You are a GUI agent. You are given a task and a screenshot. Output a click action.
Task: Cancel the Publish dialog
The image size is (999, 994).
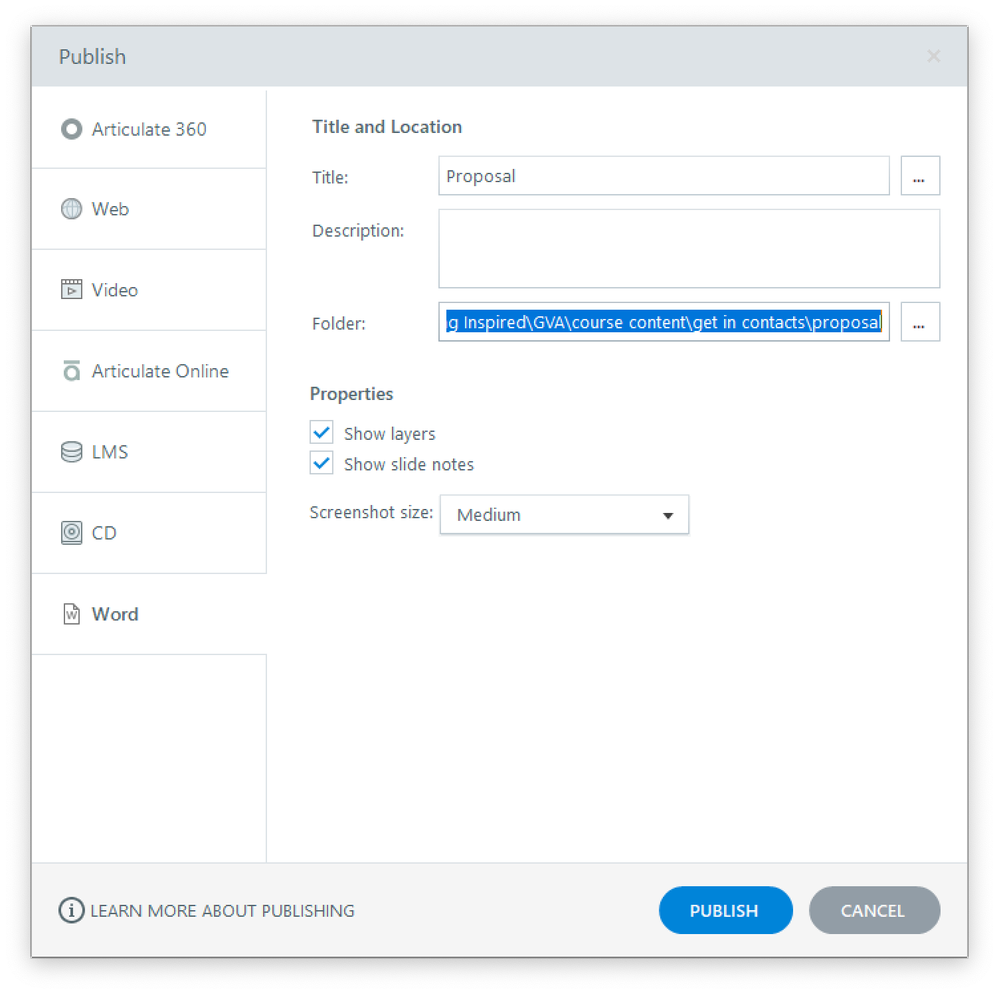tap(873, 910)
